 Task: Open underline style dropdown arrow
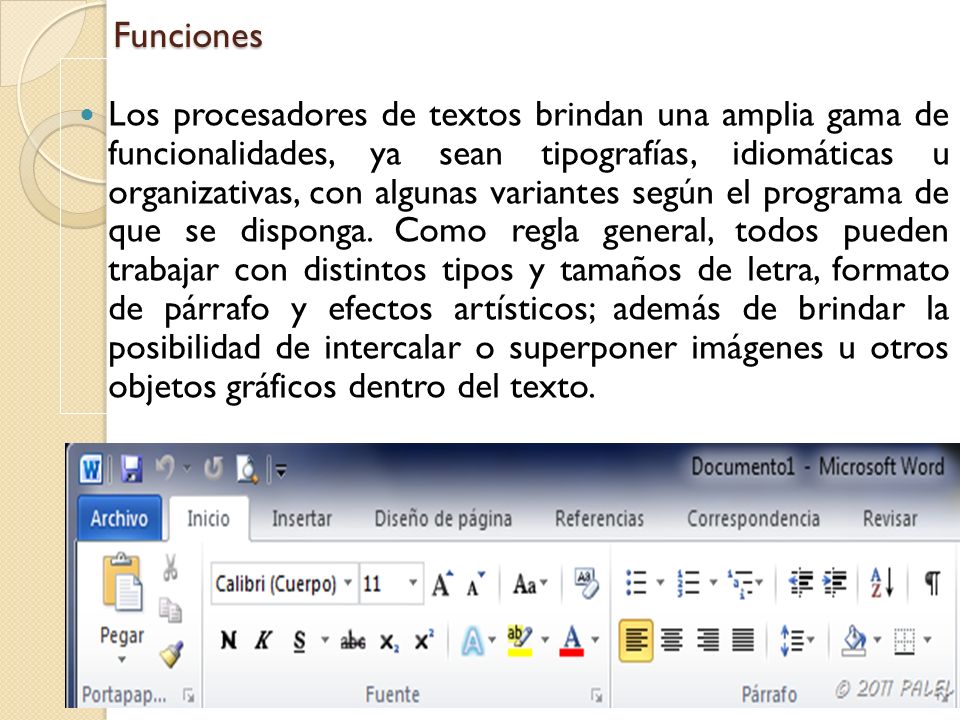point(324,640)
